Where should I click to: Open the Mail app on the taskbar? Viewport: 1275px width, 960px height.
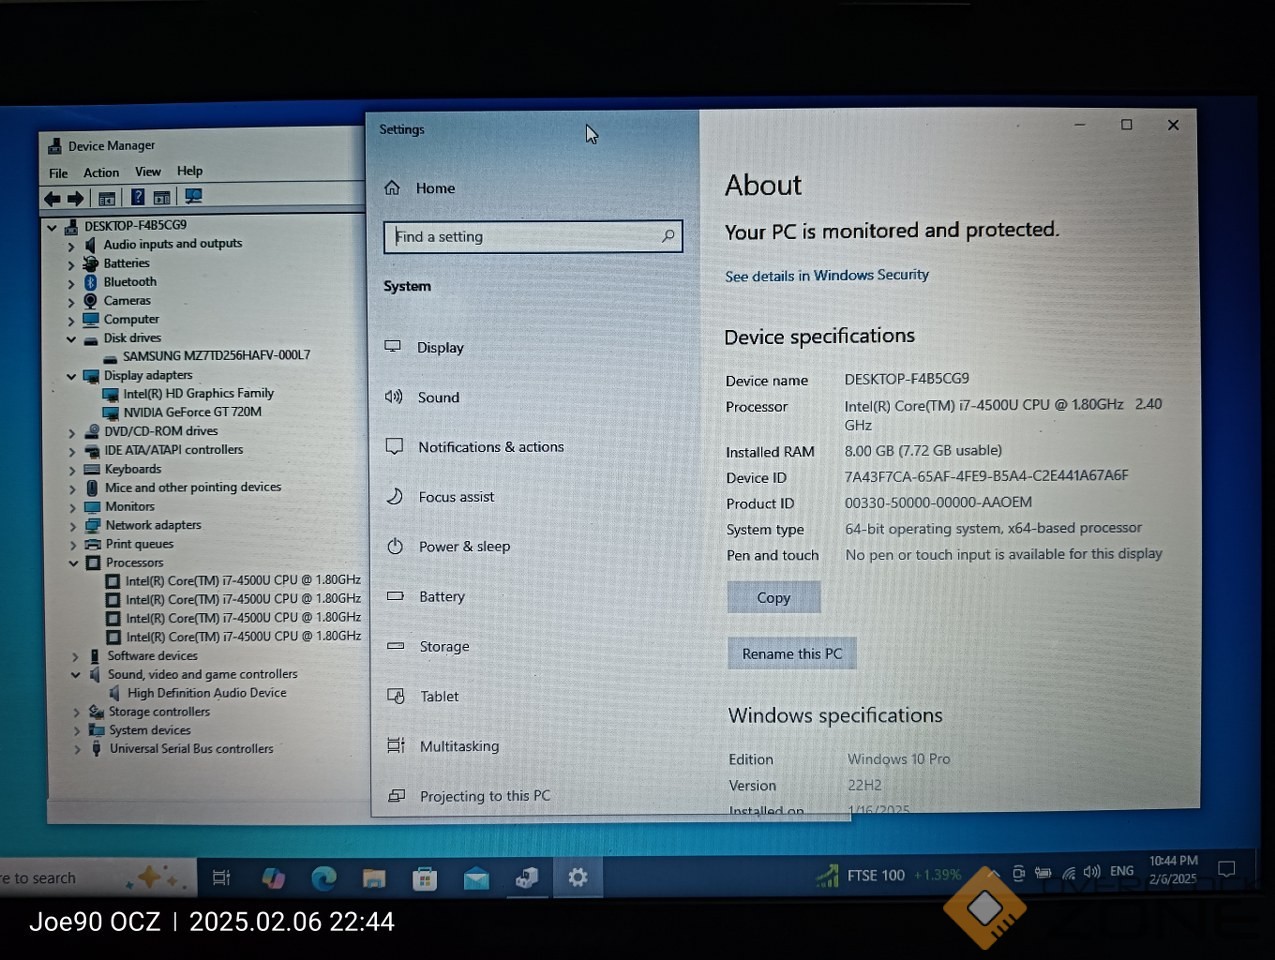476,879
